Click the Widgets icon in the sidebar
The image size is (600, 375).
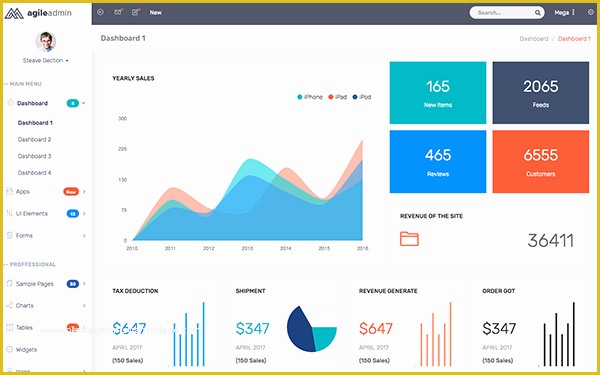click(x=10, y=349)
